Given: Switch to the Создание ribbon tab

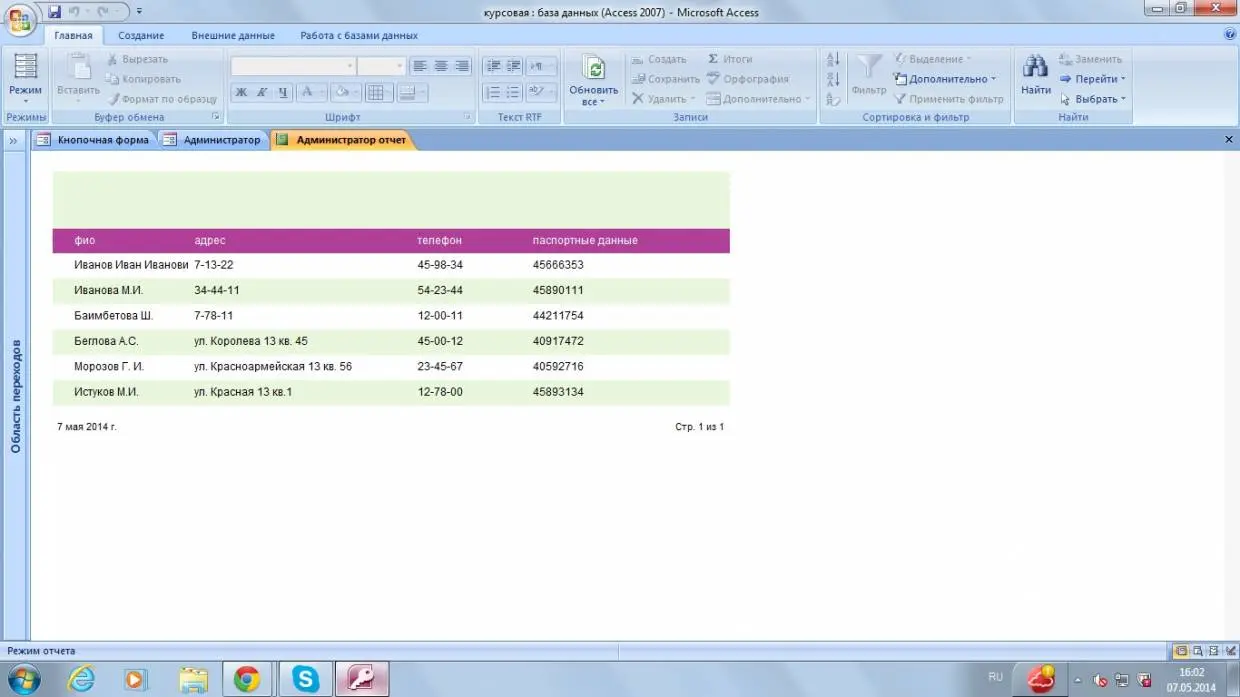Looking at the screenshot, I should [141, 35].
